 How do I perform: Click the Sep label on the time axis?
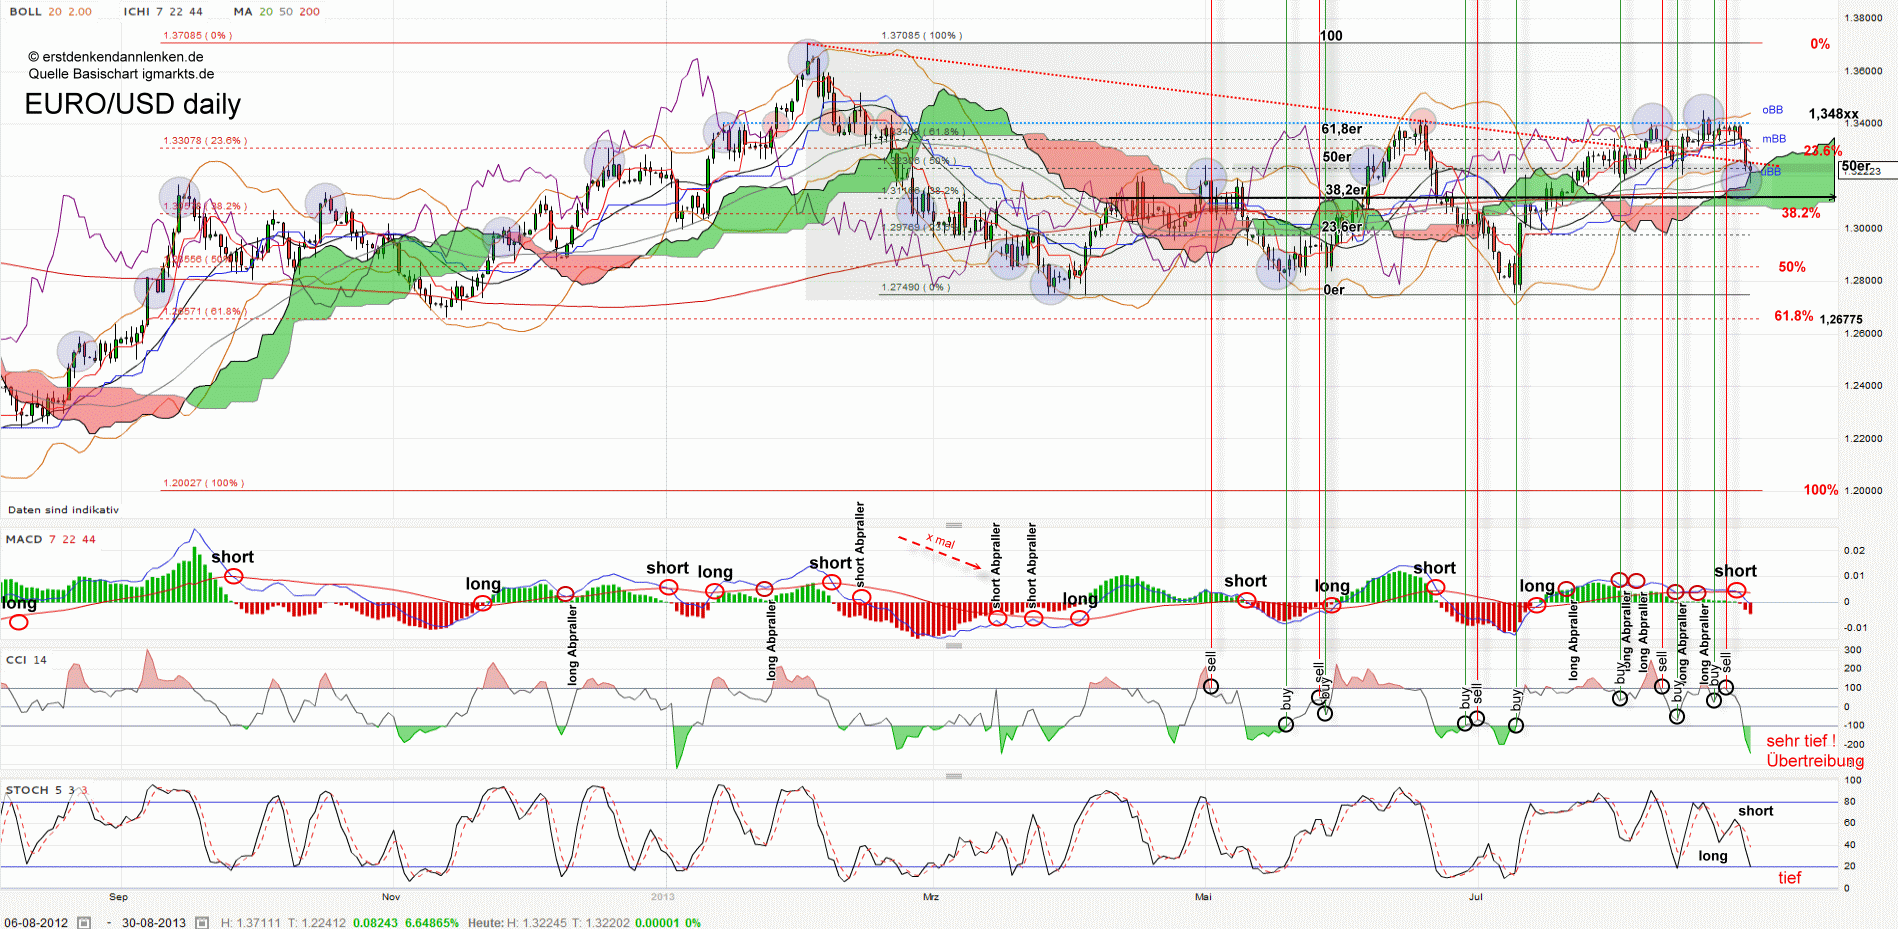[x=118, y=897]
